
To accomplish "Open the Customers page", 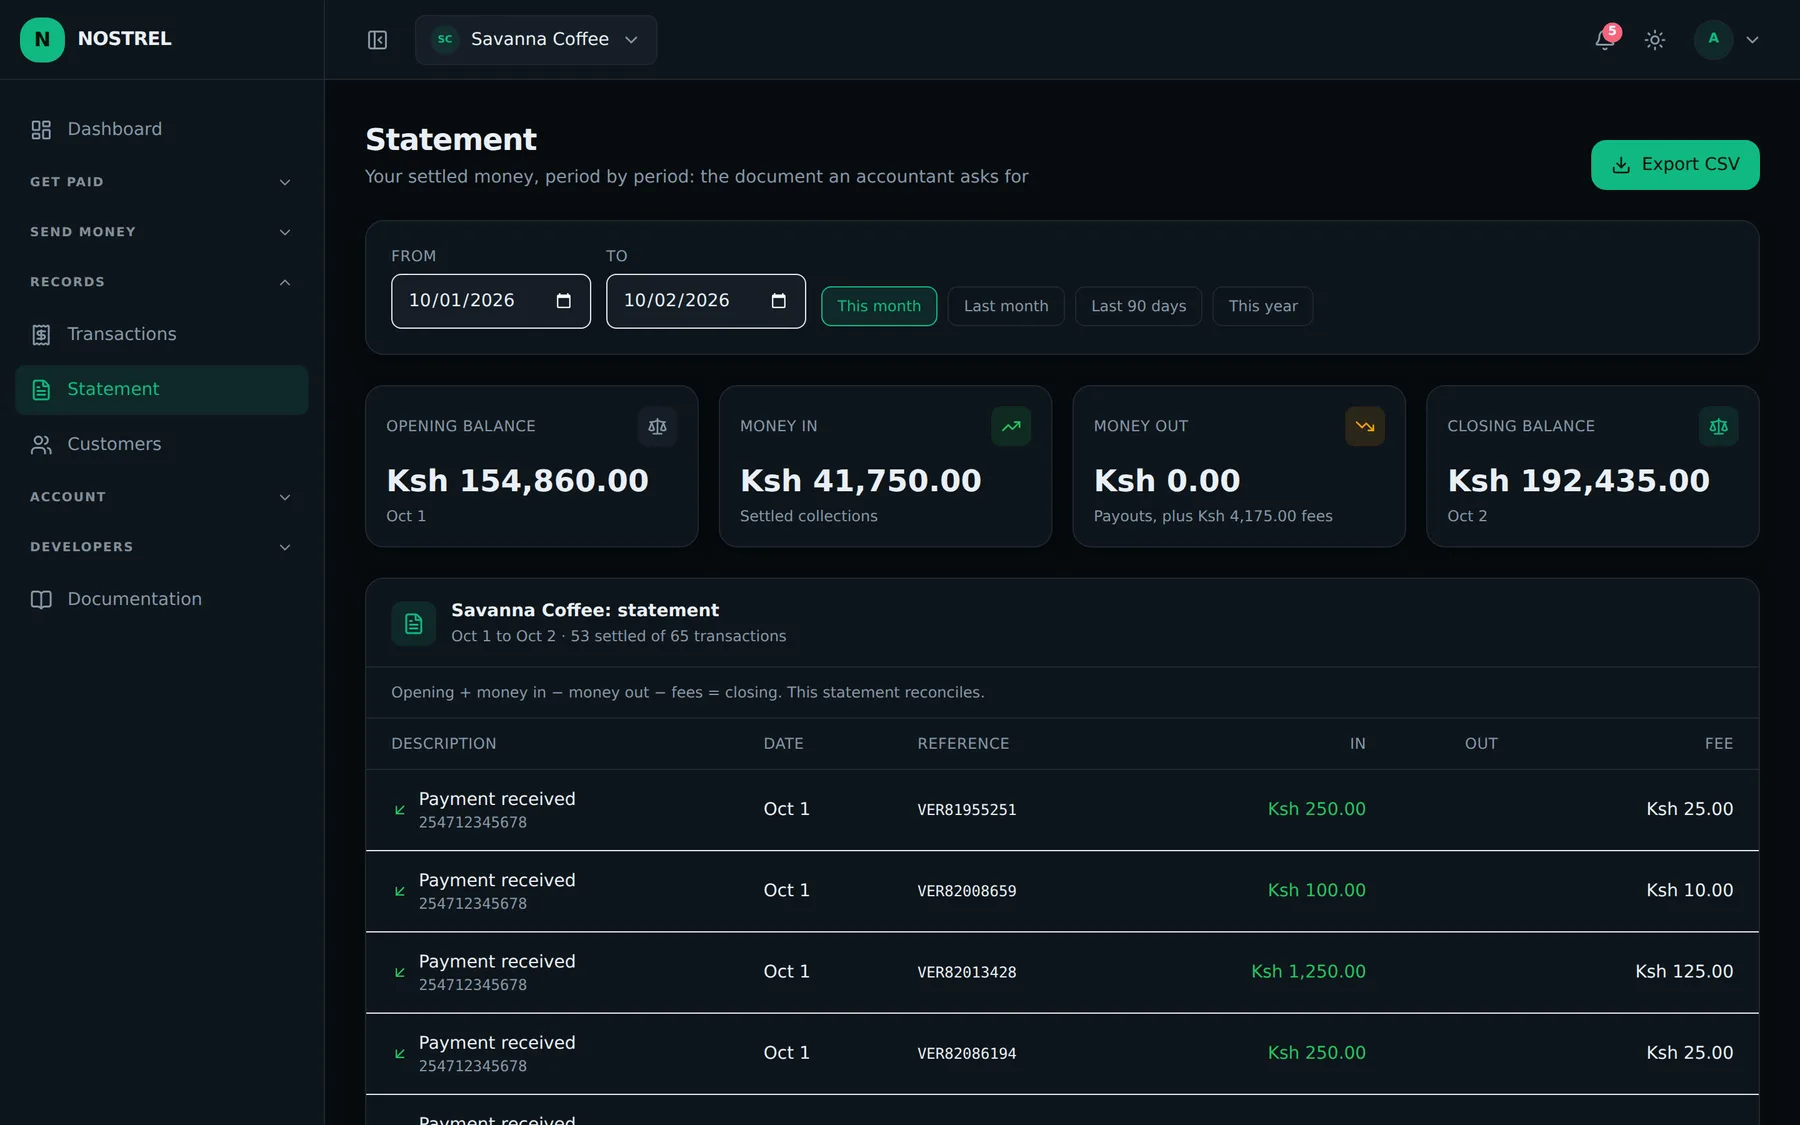I will coord(162,444).
